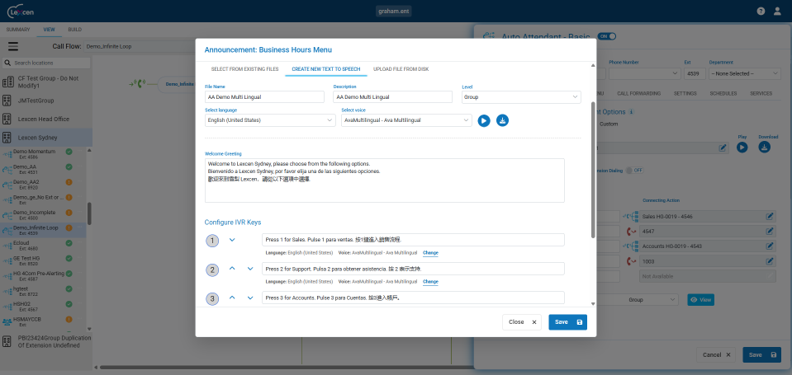Open the Call Forwarding tab
This screenshot has width=792, height=375.
[x=638, y=93]
